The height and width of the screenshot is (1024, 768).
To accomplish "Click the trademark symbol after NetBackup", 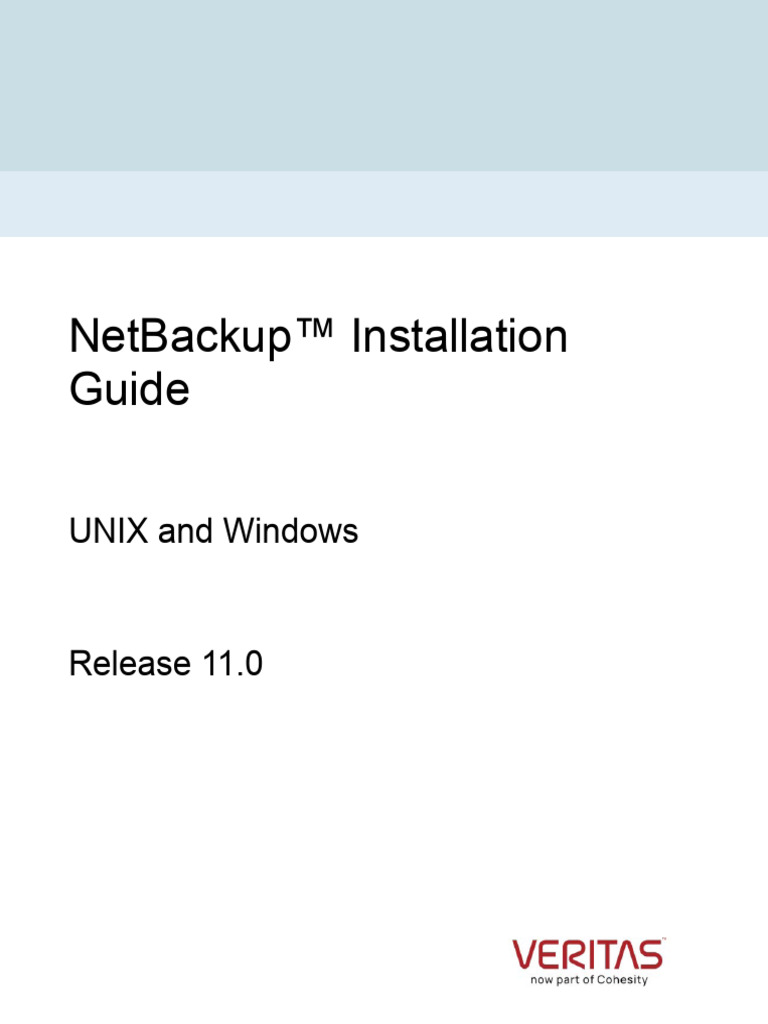I will tap(318, 330).
